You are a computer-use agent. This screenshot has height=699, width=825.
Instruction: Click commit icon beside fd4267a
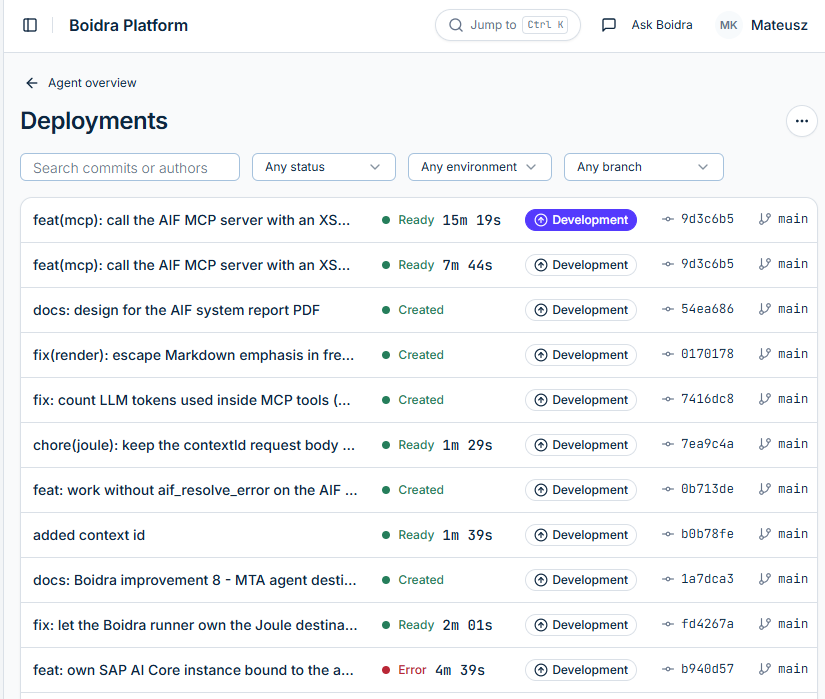point(668,624)
